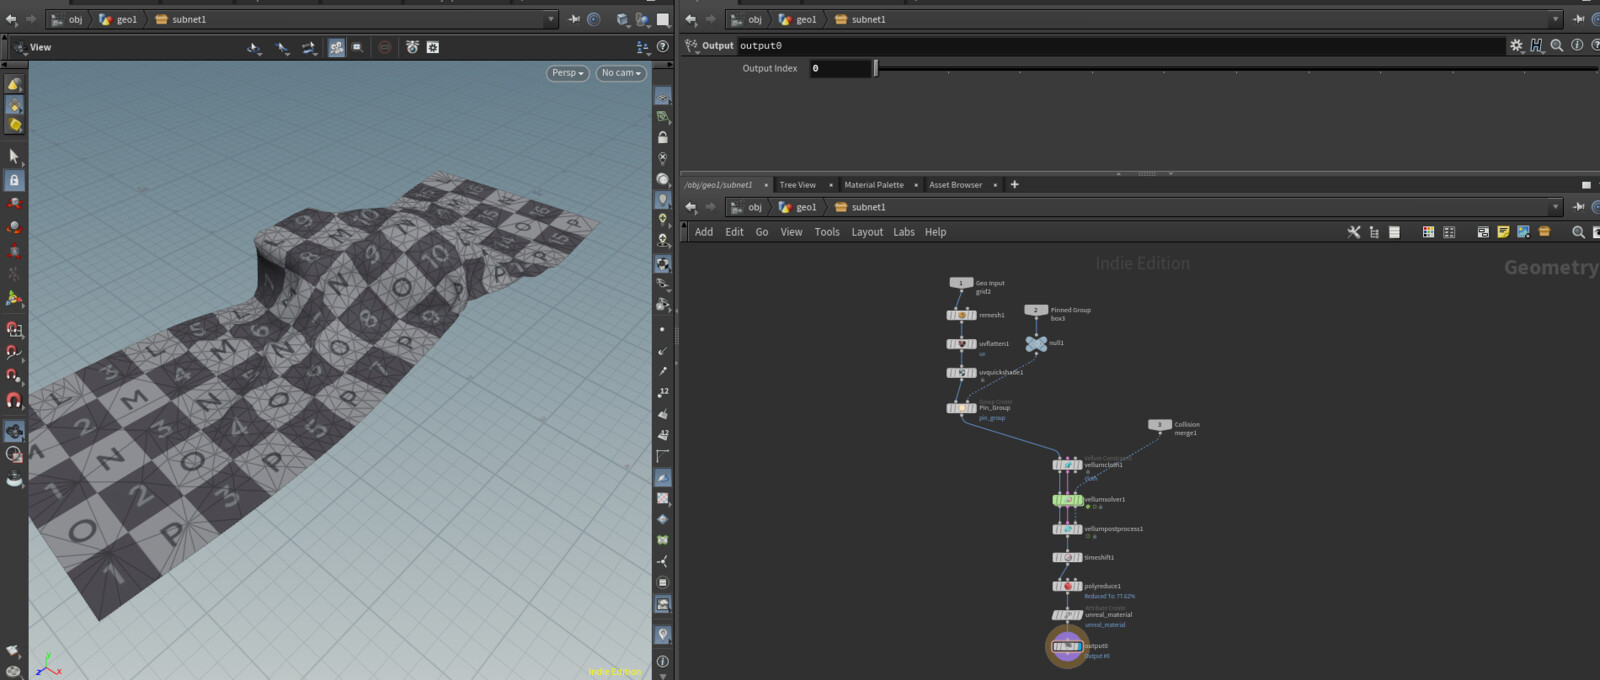Viewport: 1600px width, 680px height.
Task: Select the Tumble view tool in the viewport toolbar
Action: [255, 47]
